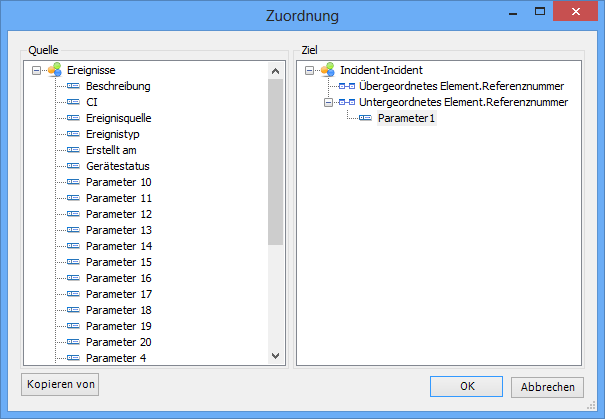Click the field icon beside Parameter1
This screenshot has width=605, height=419.
tap(366, 119)
